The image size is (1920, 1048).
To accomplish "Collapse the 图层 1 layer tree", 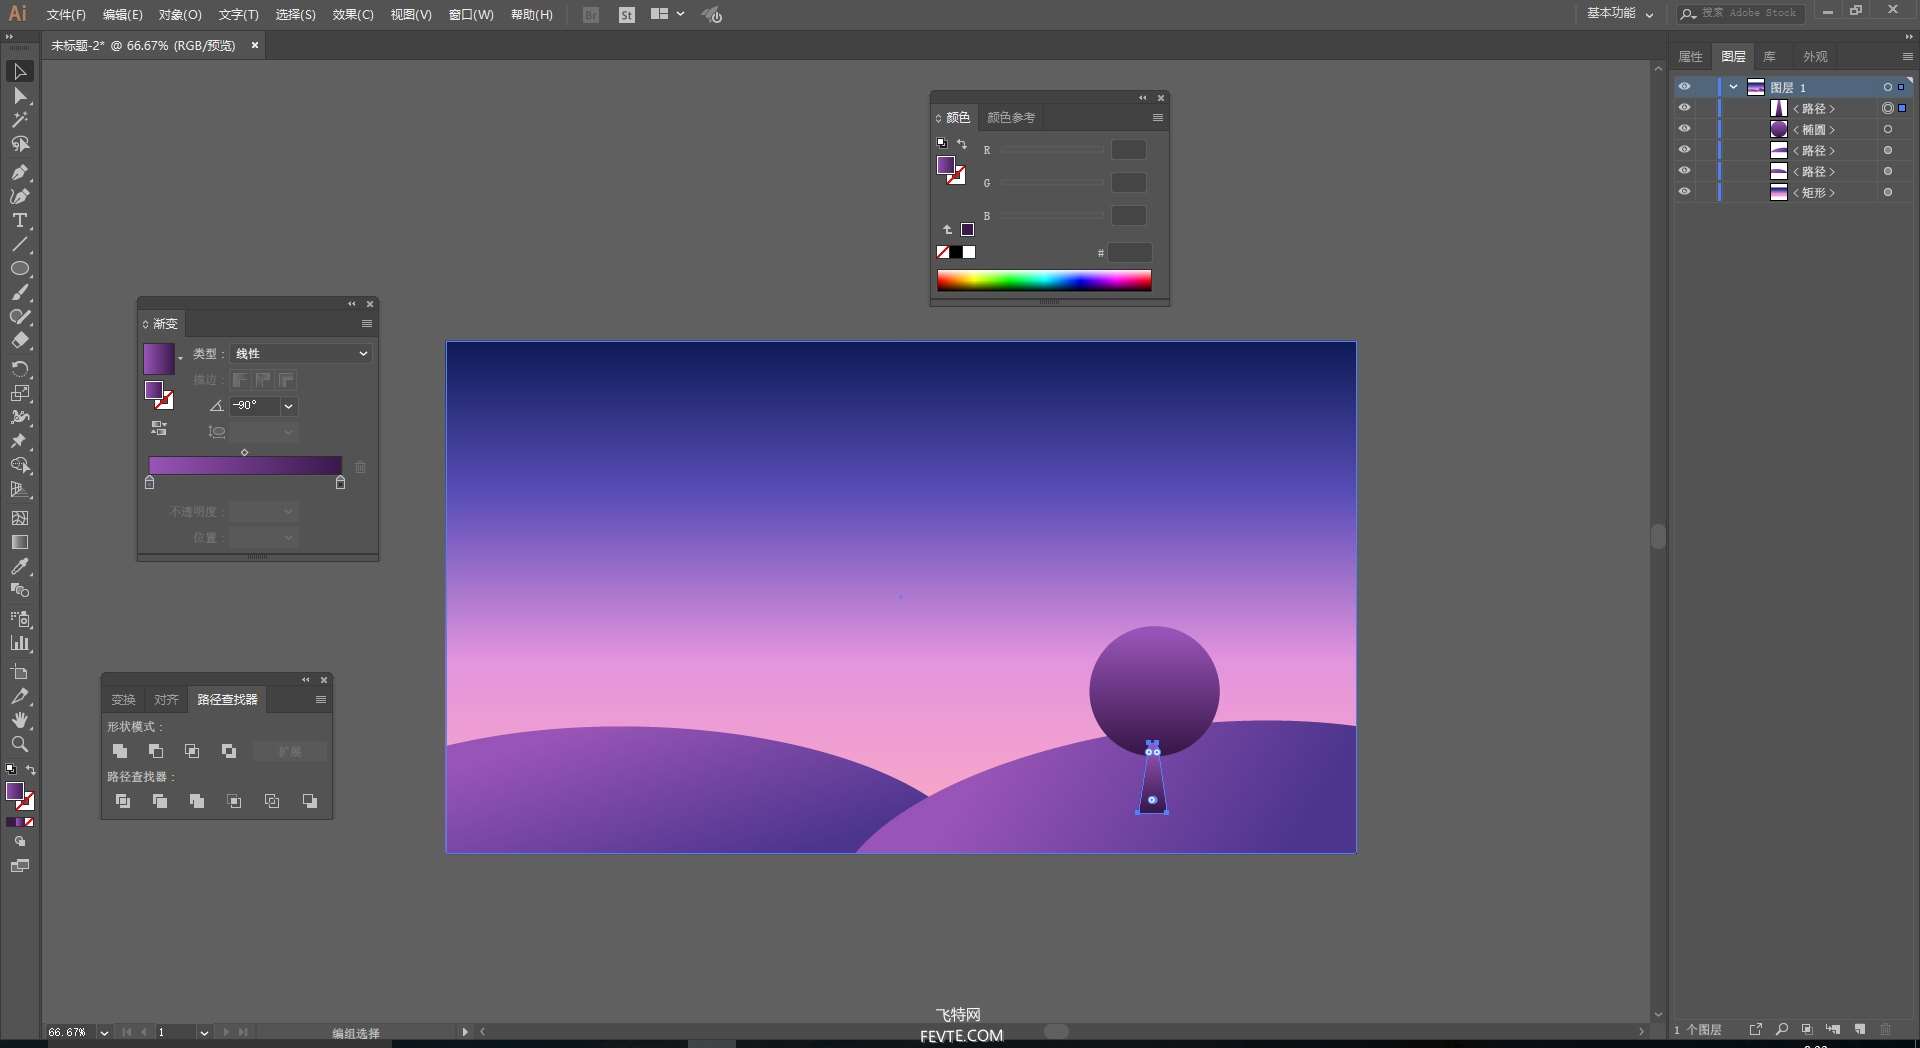I will (1733, 87).
